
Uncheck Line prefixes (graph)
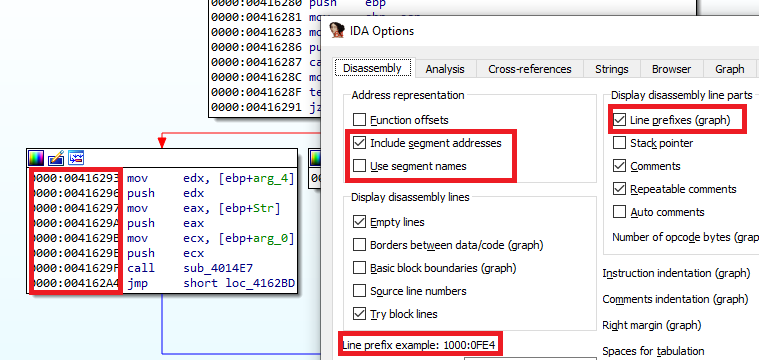click(619, 120)
